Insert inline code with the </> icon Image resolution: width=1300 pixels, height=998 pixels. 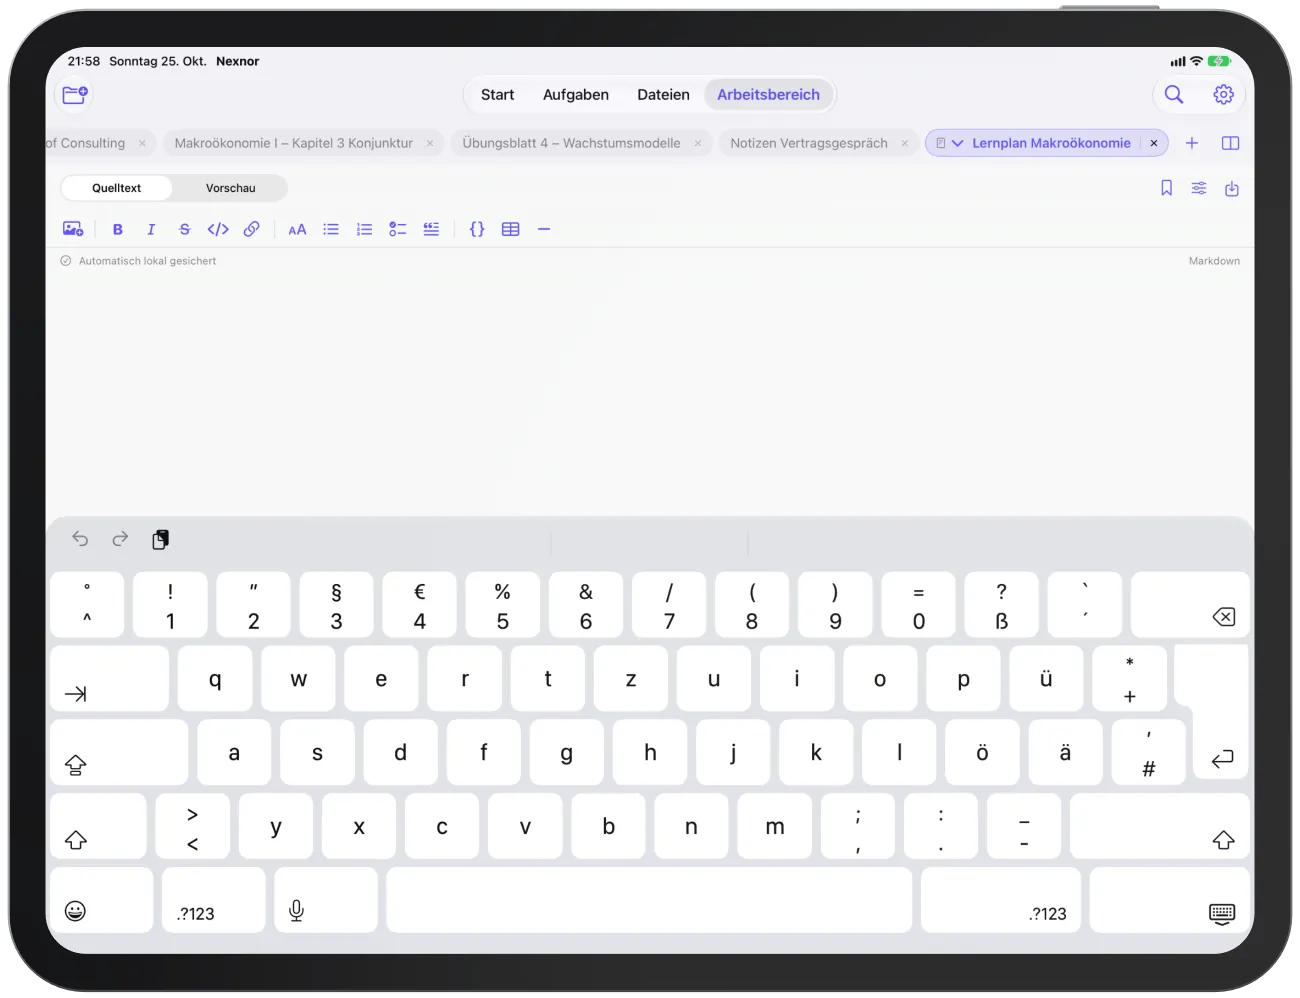point(218,229)
